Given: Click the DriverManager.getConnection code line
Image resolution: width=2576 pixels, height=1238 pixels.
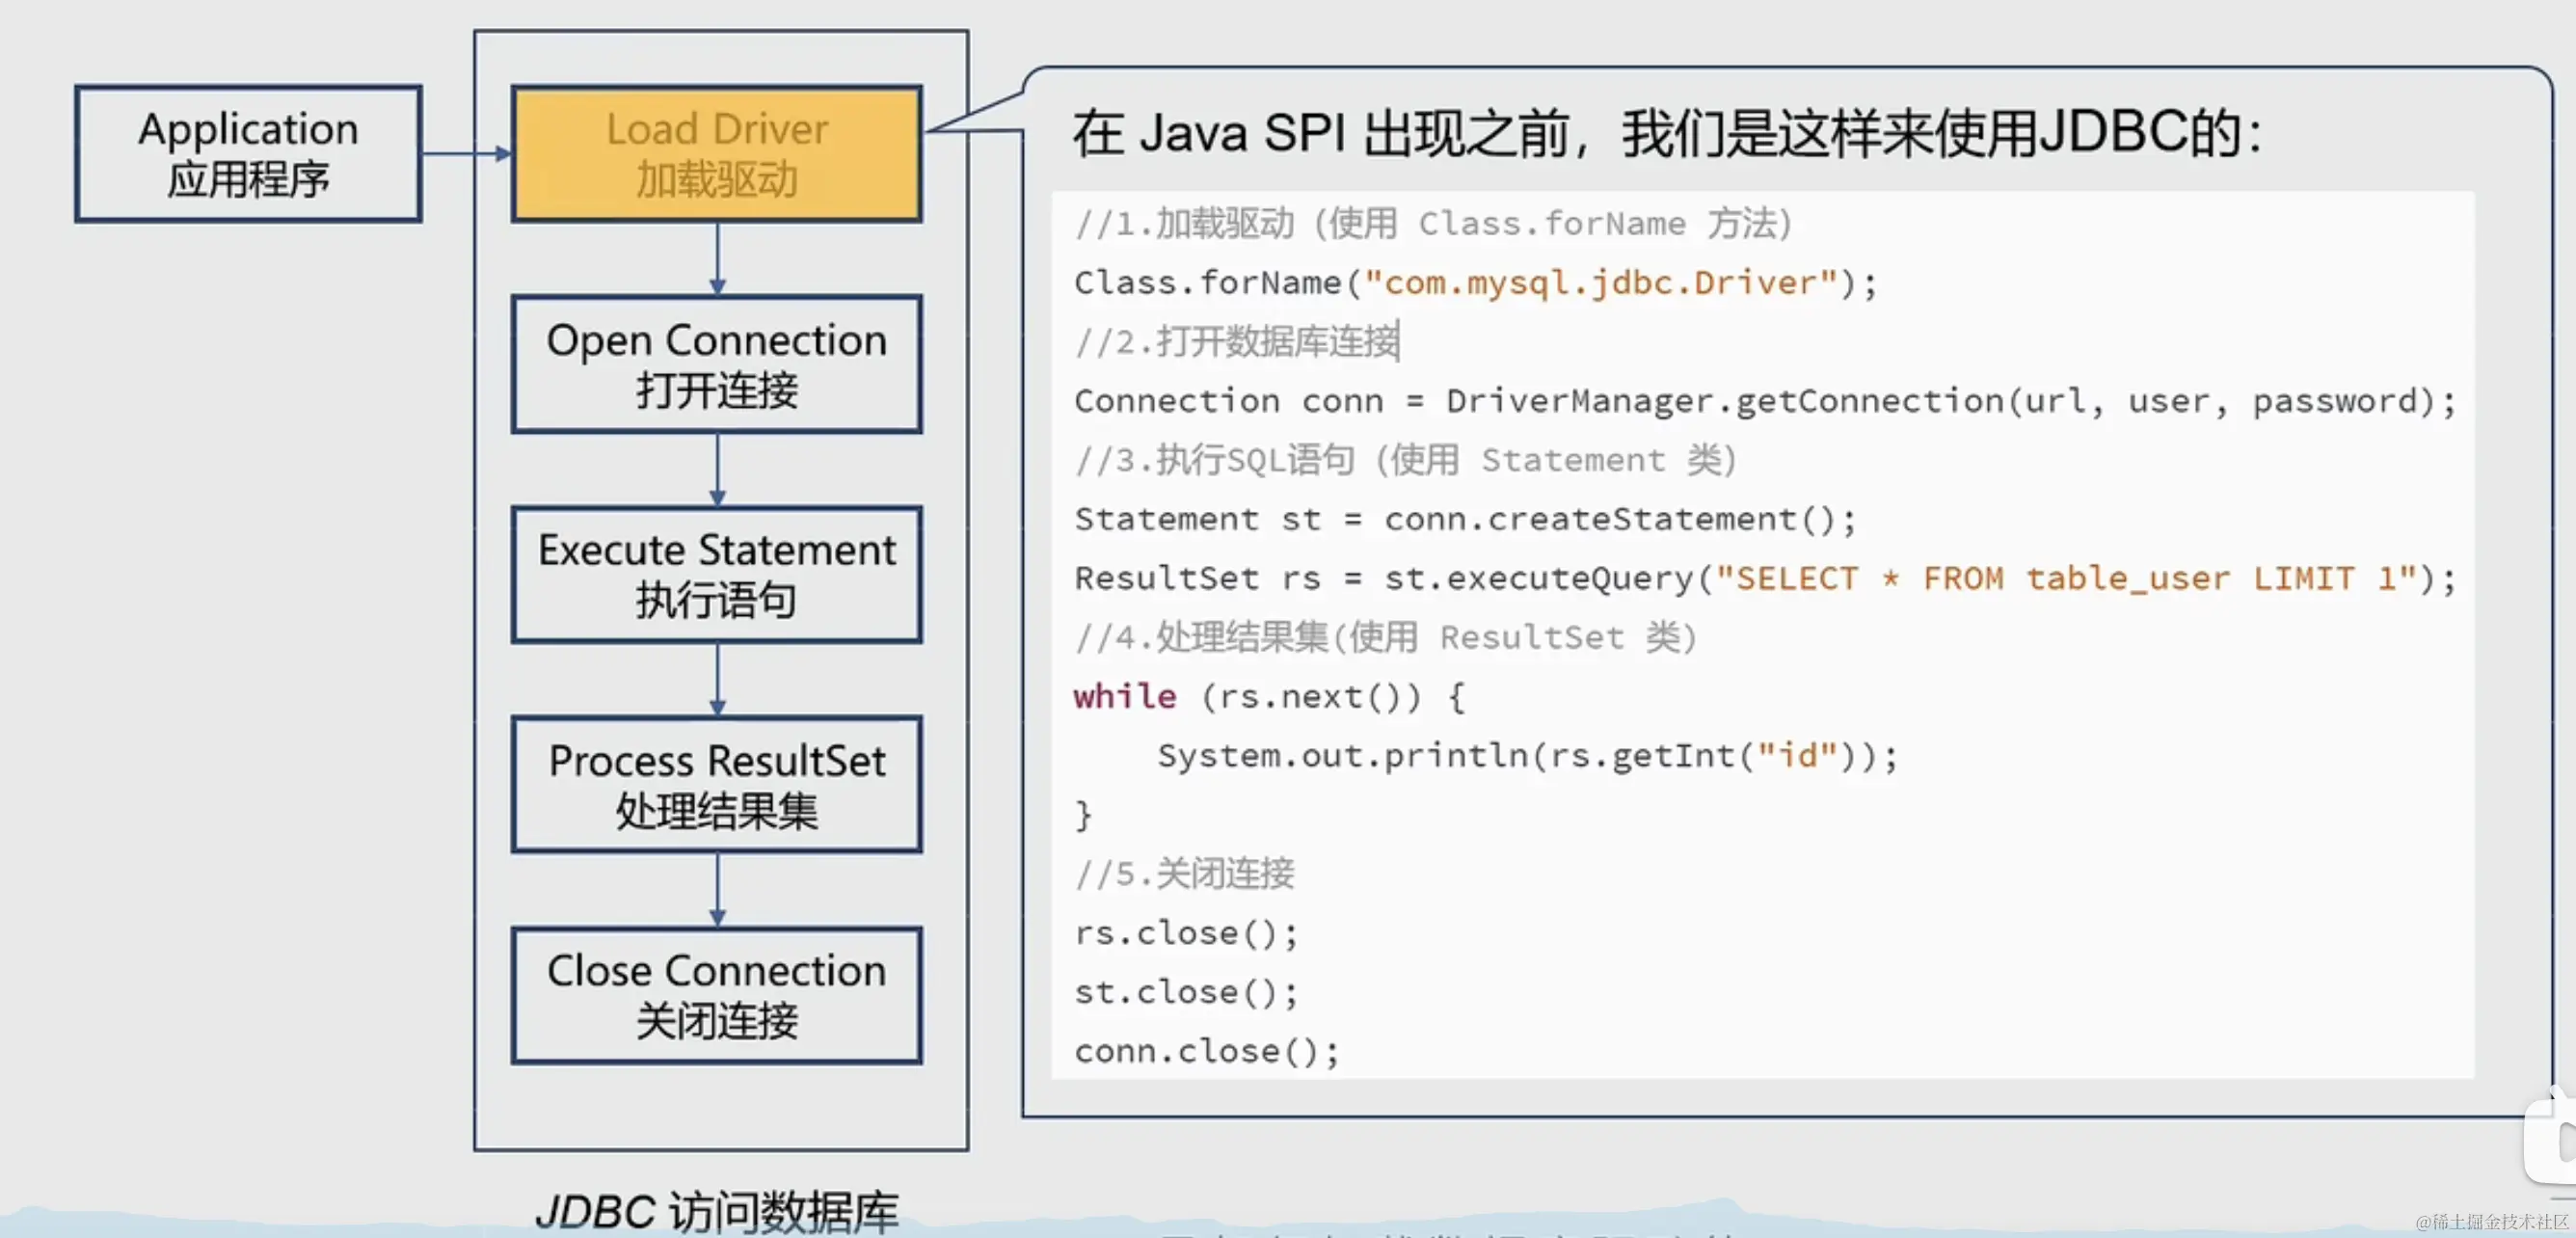Looking at the screenshot, I should [1764, 401].
